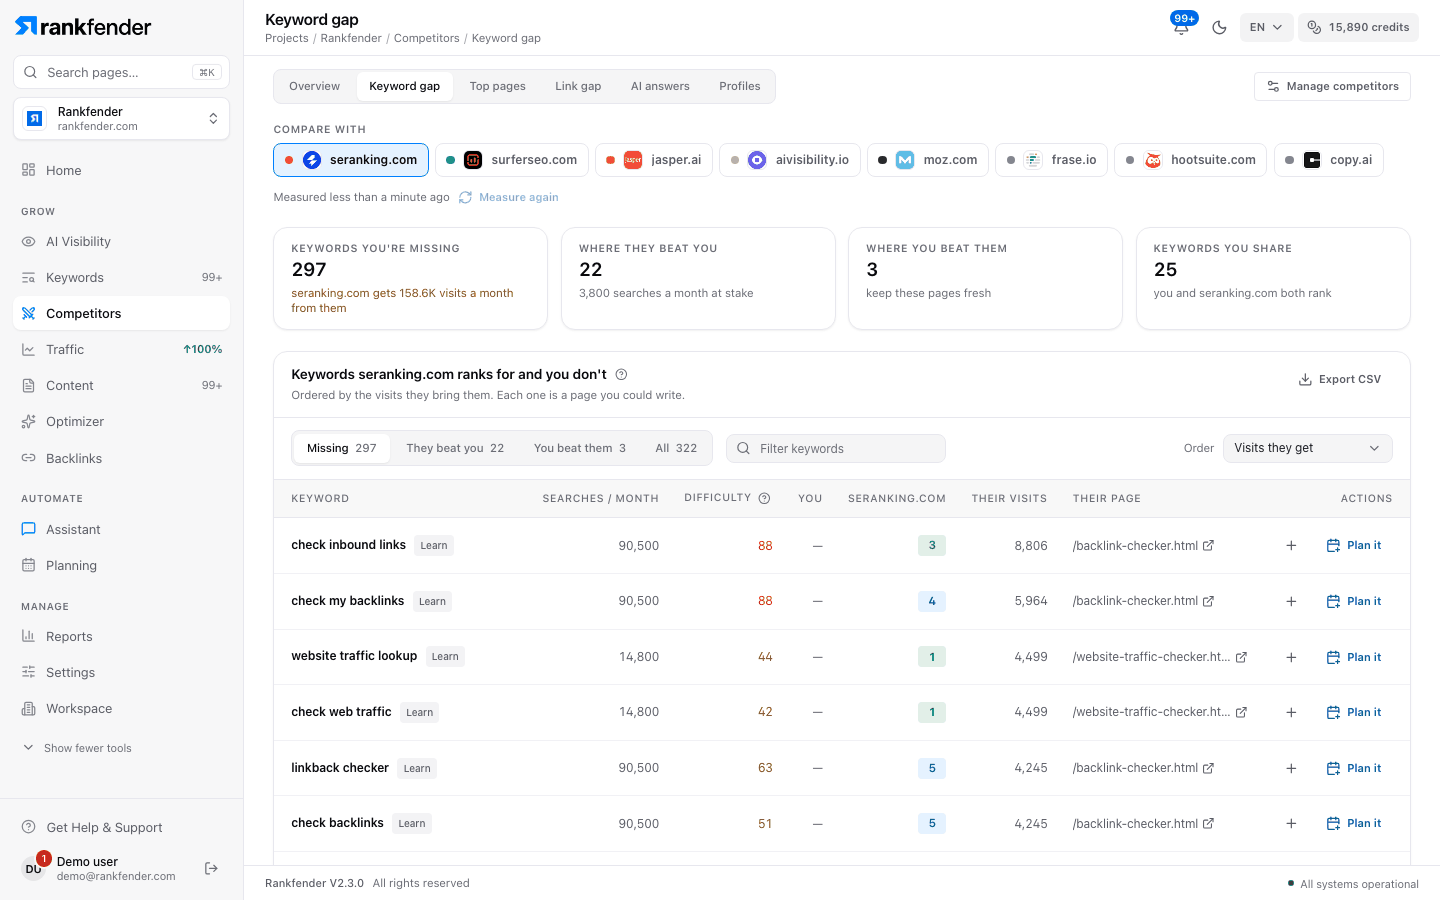1440x900 pixels.
Task: Switch to the Top pages tab
Action: 497,86
